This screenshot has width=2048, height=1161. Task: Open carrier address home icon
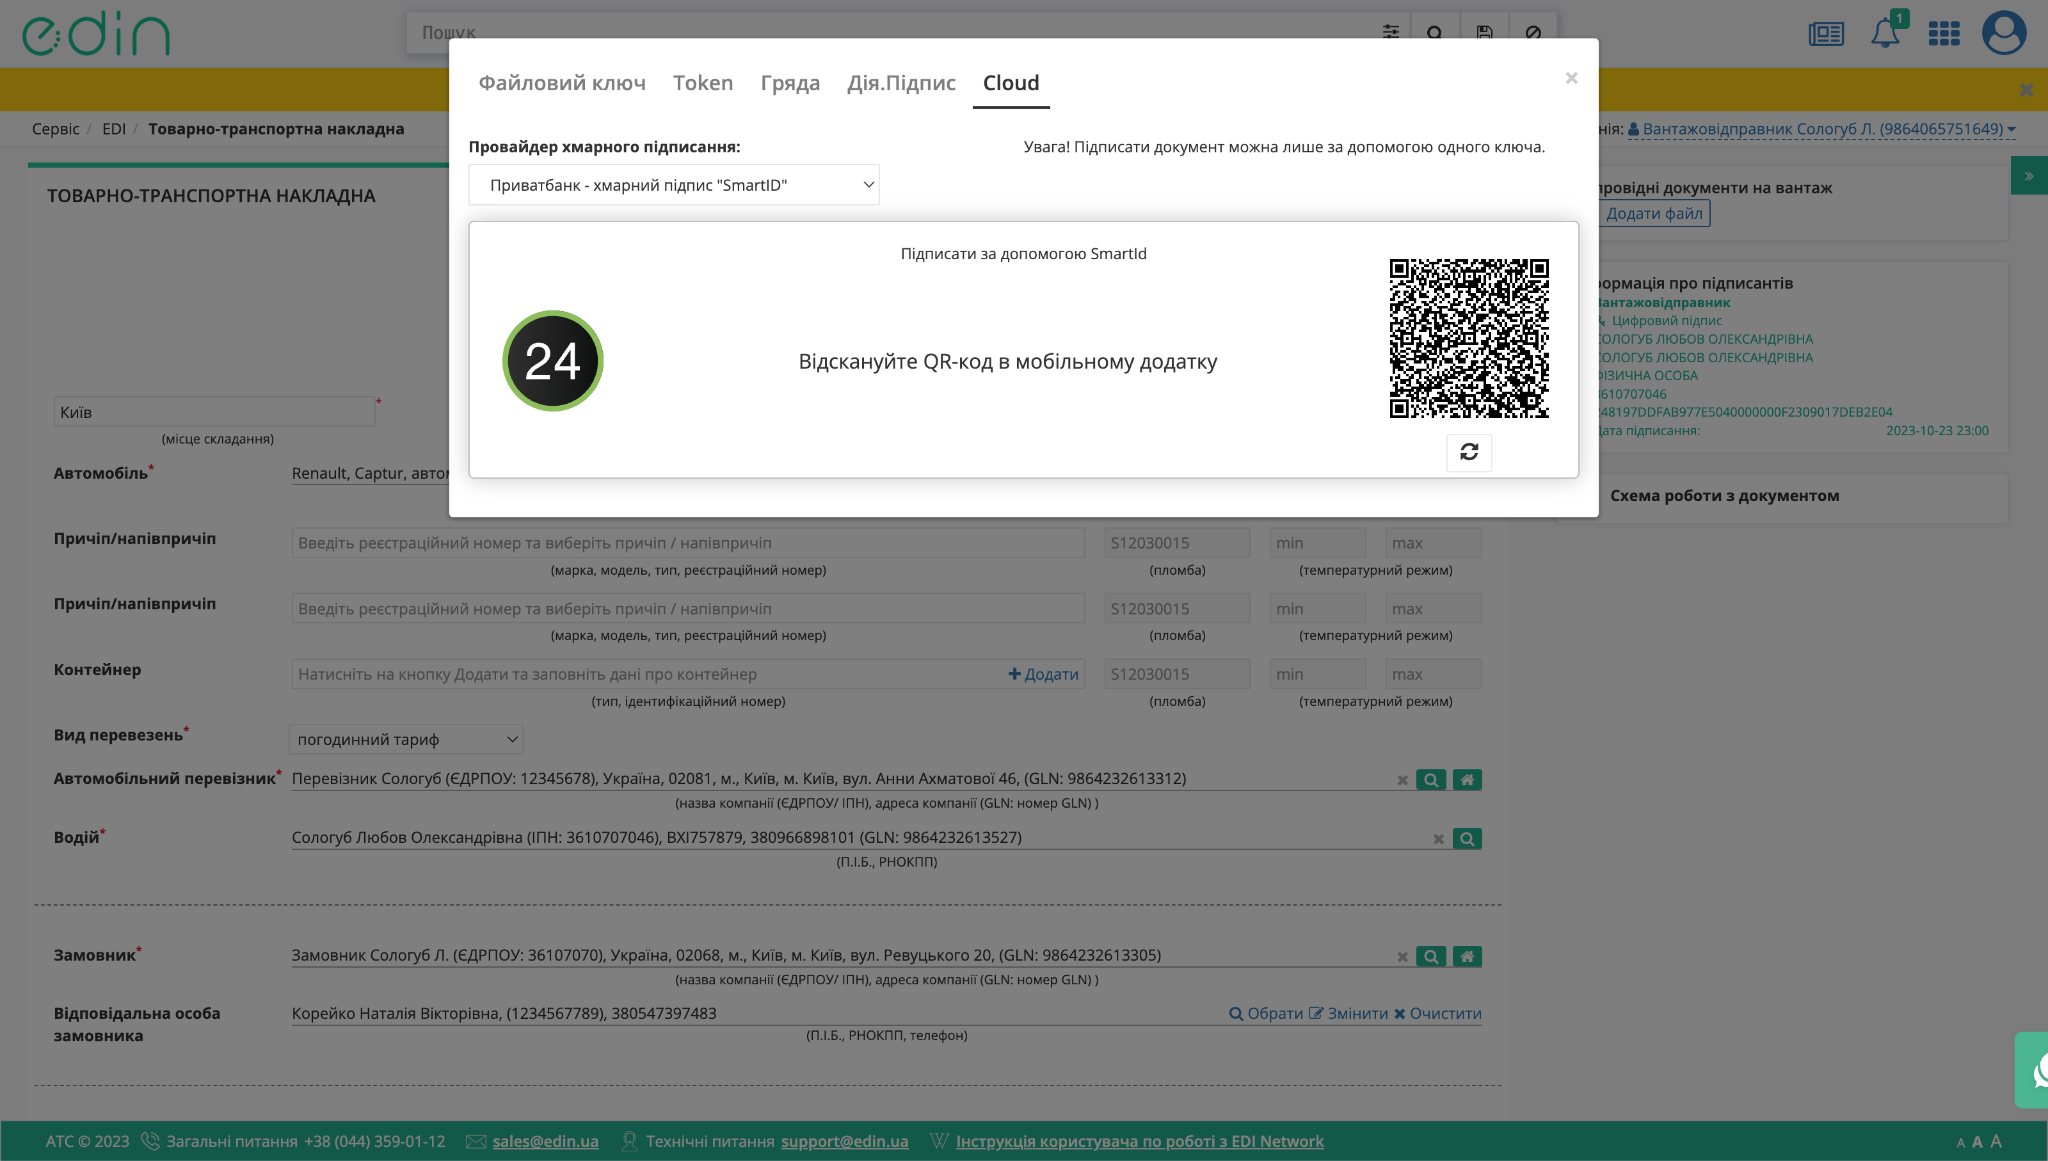pos(1467,780)
